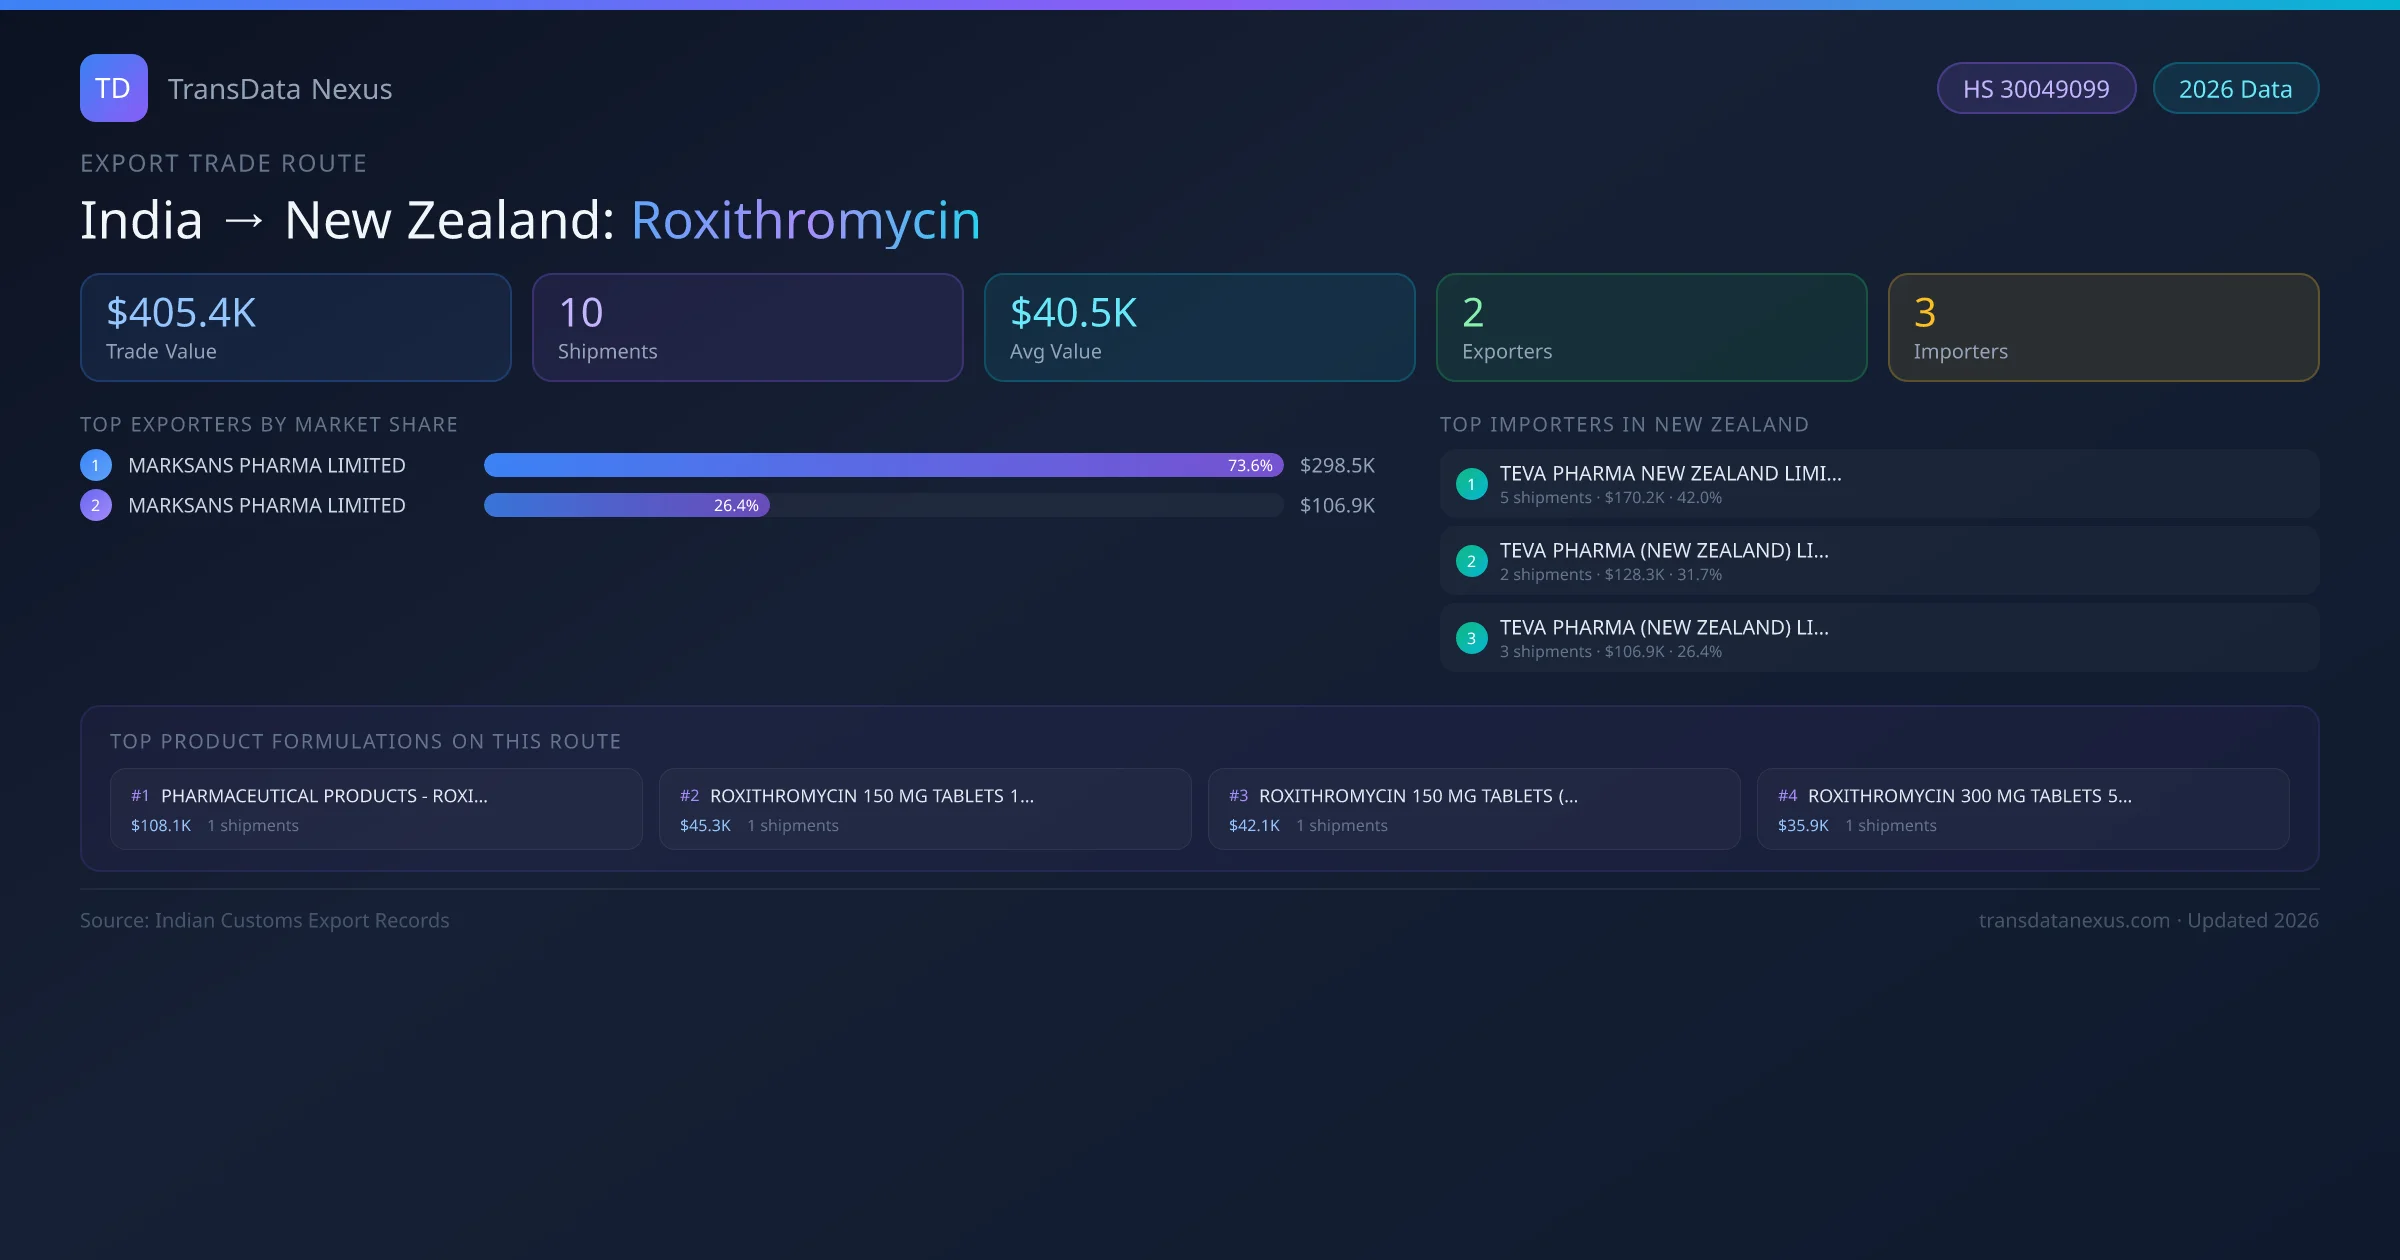Viewport: 2400px width, 1260px height.
Task: Open TEVA PHARMA importer row with 5 shipments
Action: pyautogui.click(x=1878, y=484)
